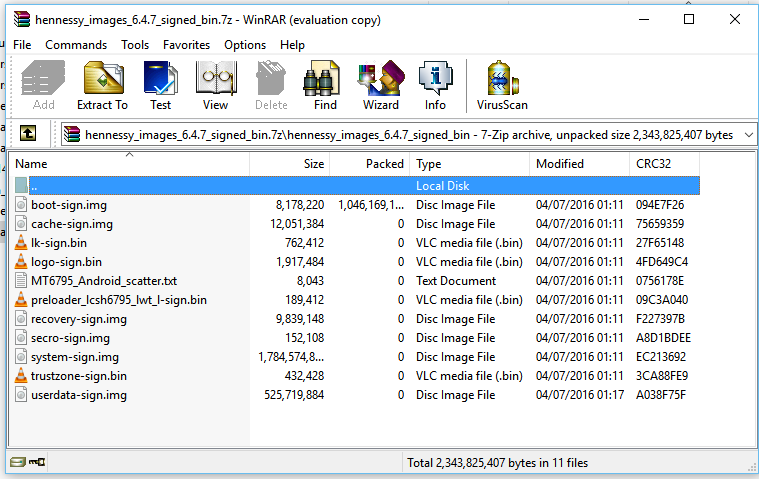Sort files by Modified column

(x=579, y=164)
